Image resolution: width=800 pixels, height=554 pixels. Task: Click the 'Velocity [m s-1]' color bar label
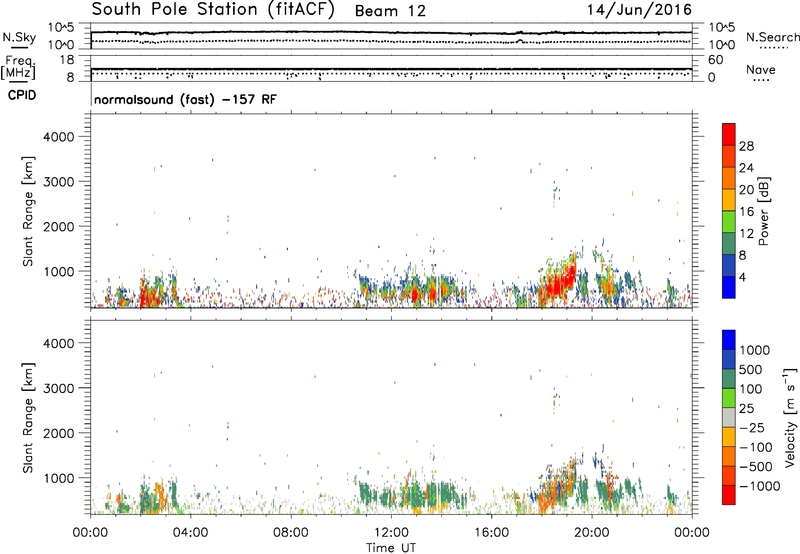pyautogui.click(x=790, y=417)
